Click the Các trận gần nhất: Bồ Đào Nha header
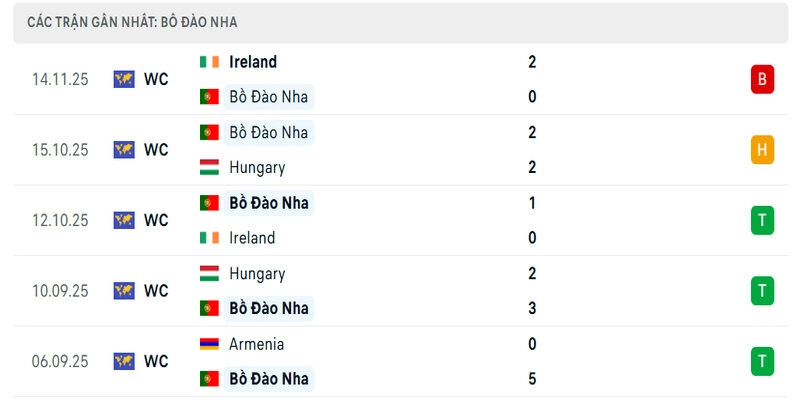The height and width of the screenshot is (400, 800). [133, 22]
